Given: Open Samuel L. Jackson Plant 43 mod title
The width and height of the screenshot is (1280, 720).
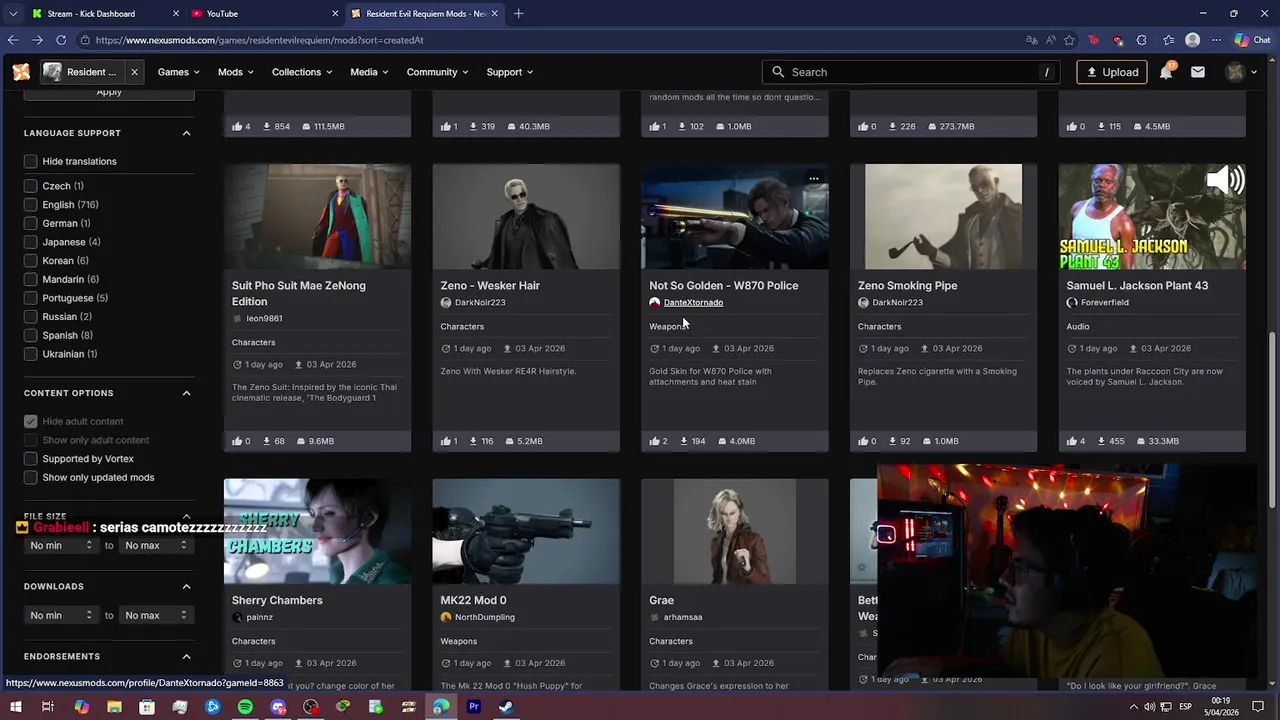Looking at the screenshot, I should [x=1137, y=285].
